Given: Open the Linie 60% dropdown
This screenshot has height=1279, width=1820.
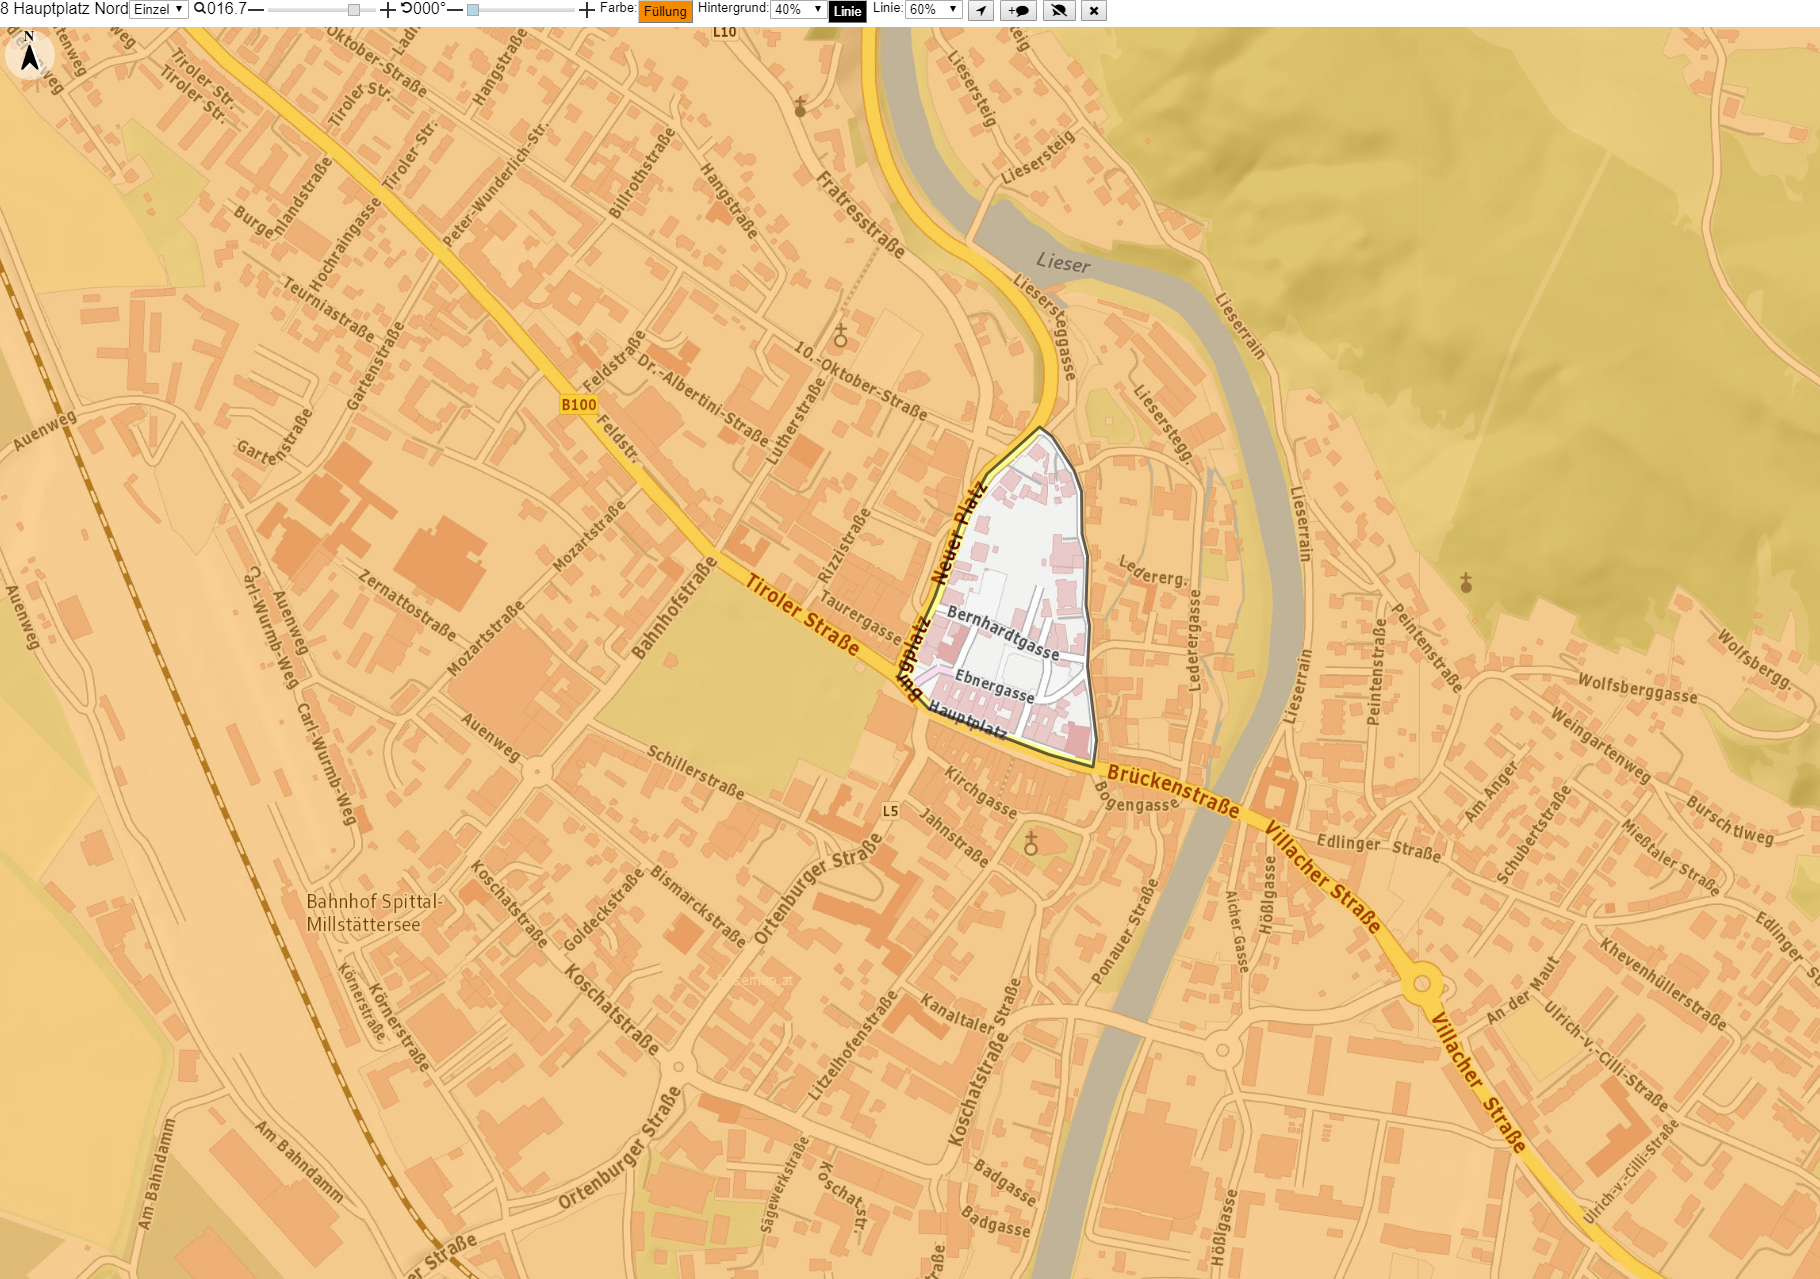Looking at the screenshot, I should [x=933, y=9].
